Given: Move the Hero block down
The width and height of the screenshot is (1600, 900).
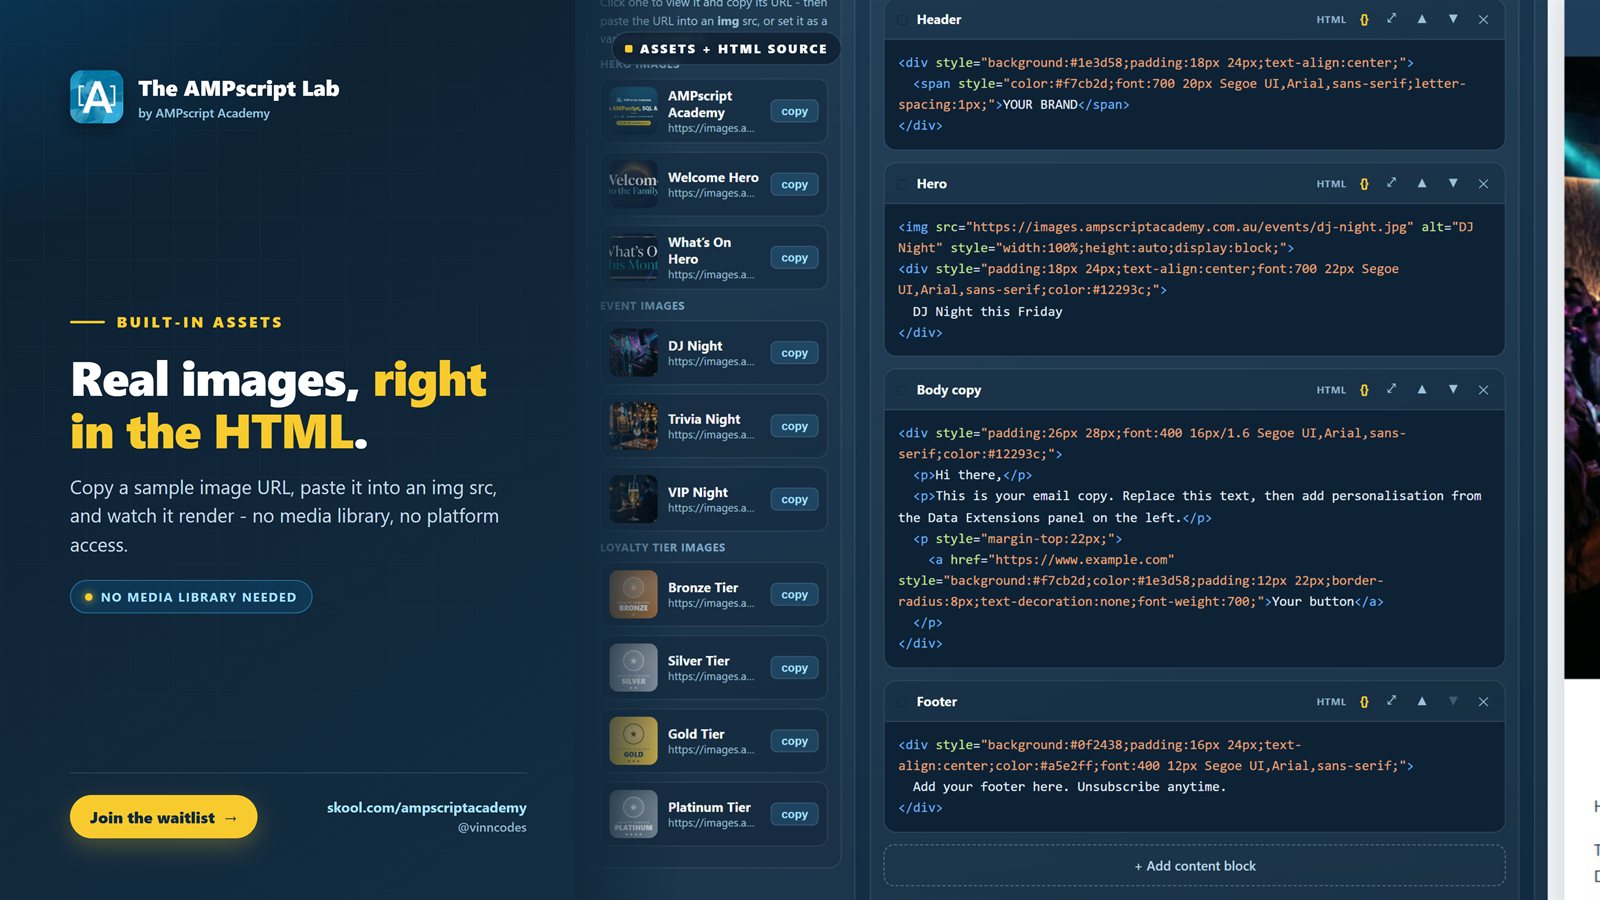Looking at the screenshot, I should [1453, 183].
